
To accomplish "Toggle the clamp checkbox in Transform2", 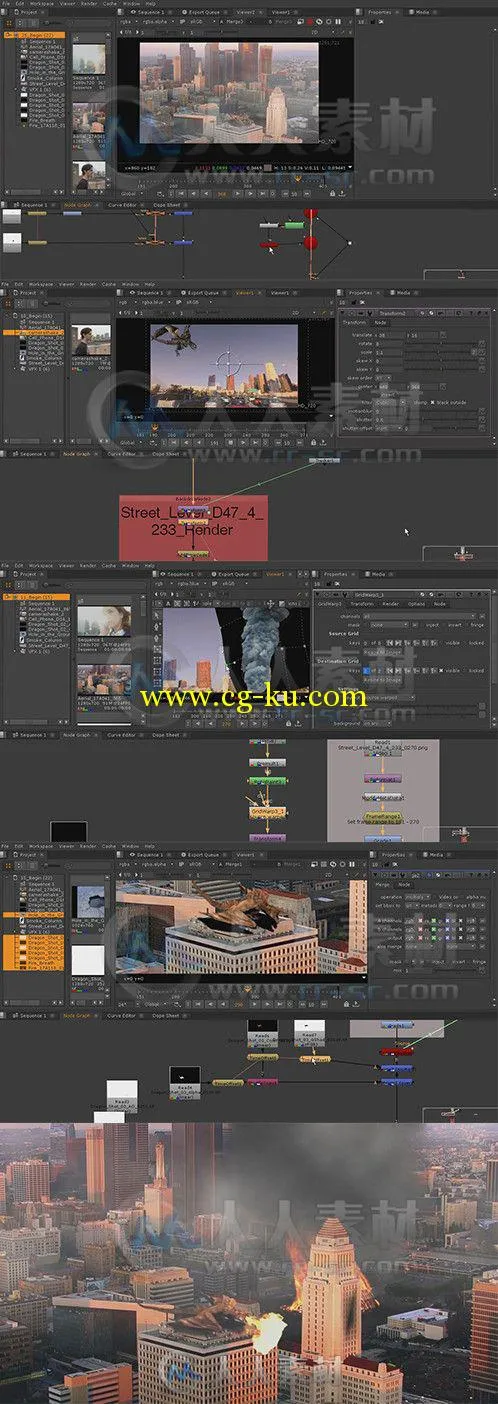I will (x=410, y=402).
